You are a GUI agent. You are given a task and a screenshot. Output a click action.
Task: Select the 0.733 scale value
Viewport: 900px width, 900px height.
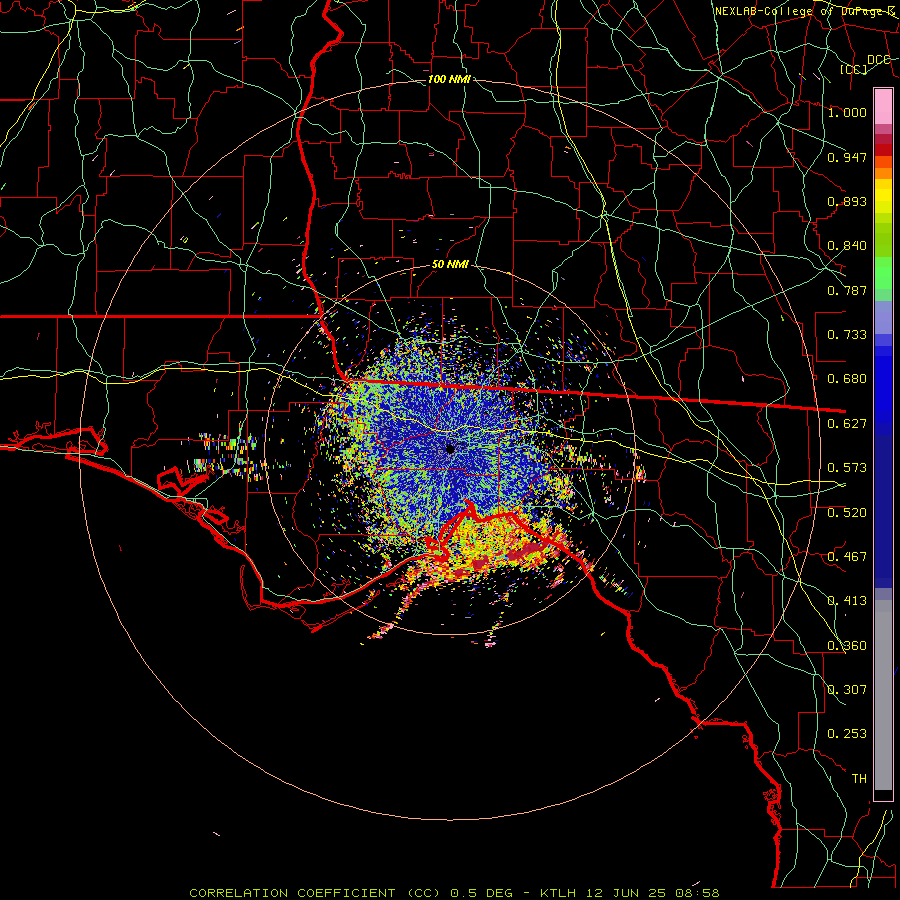(847, 335)
